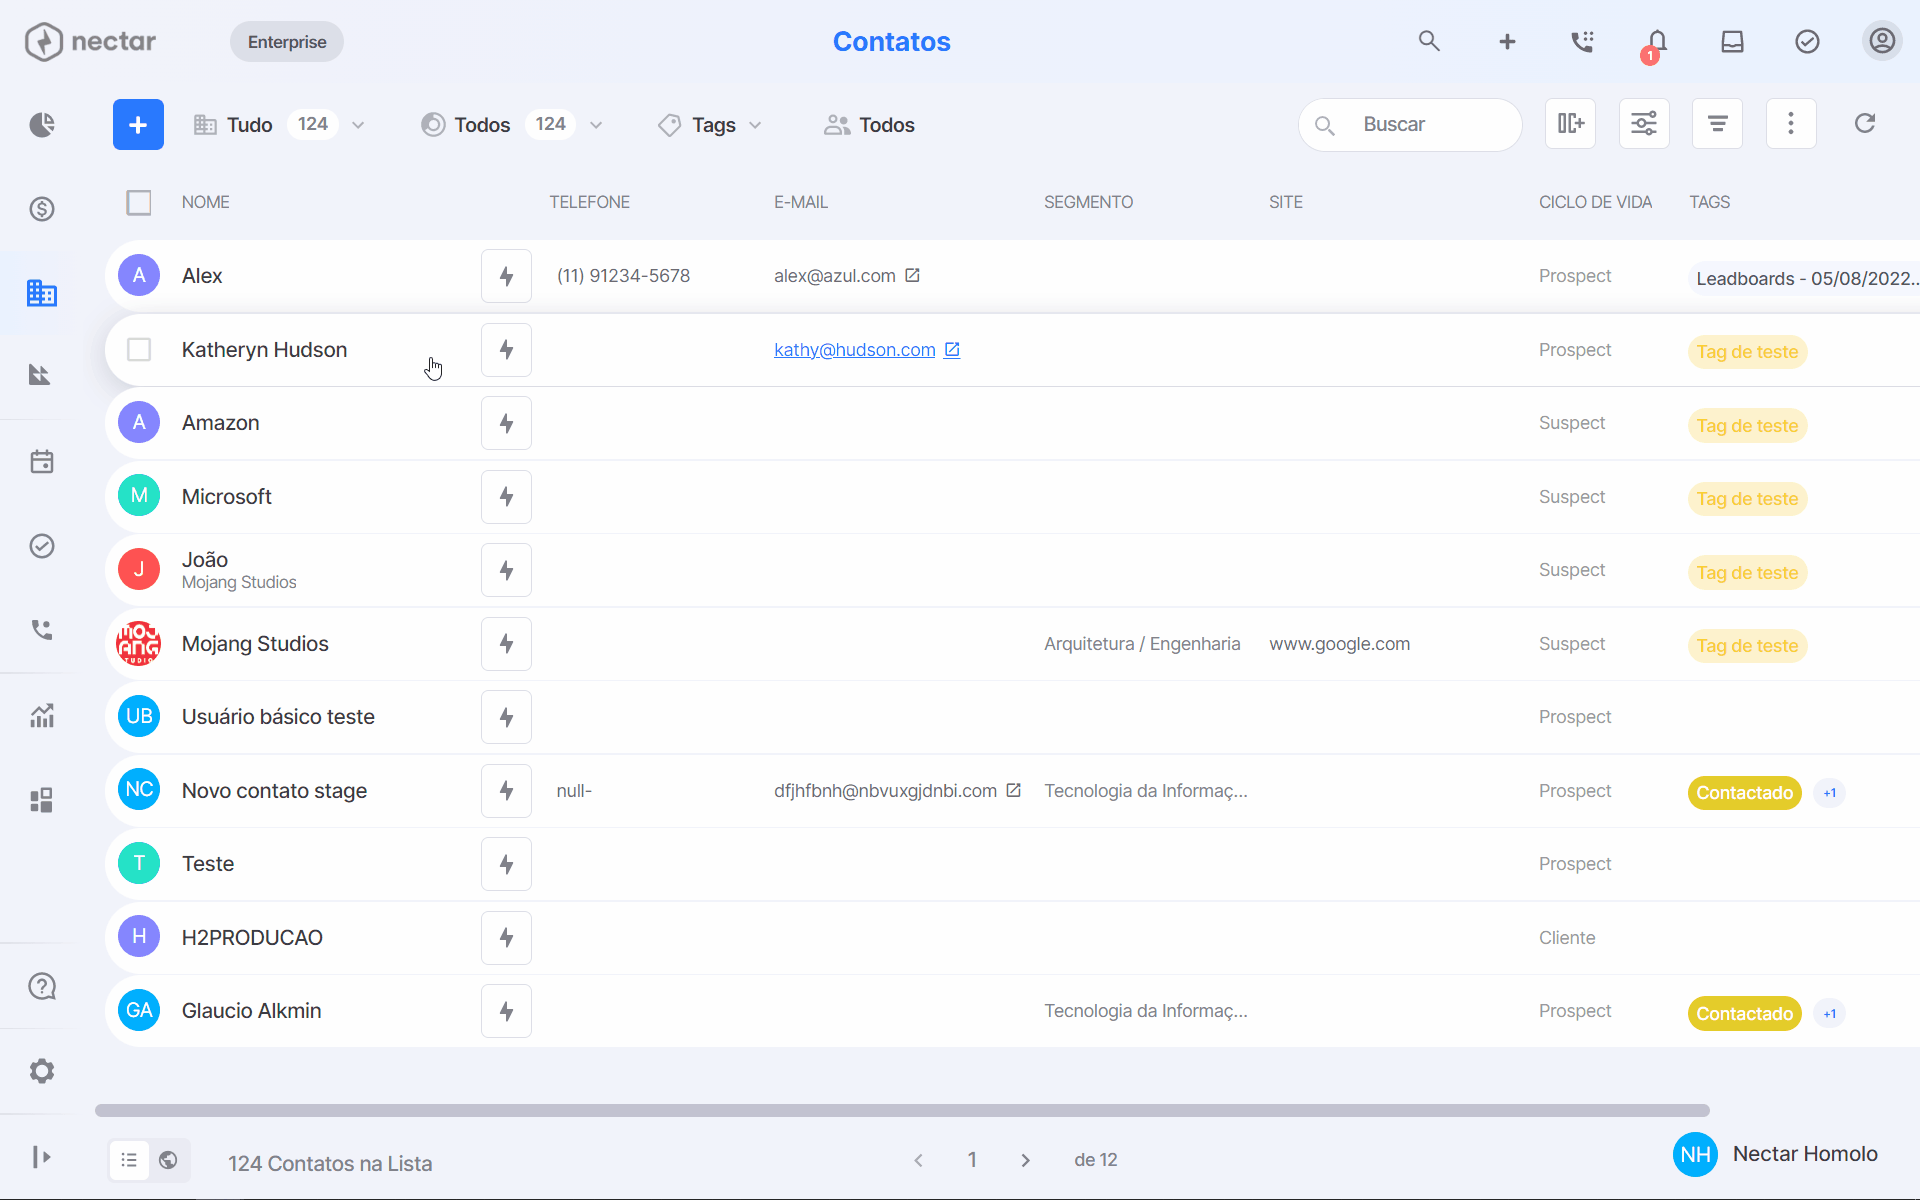This screenshot has height=1200, width=1920.
Task: Open filter sliders icon
Action: (x=1644, y=124)
